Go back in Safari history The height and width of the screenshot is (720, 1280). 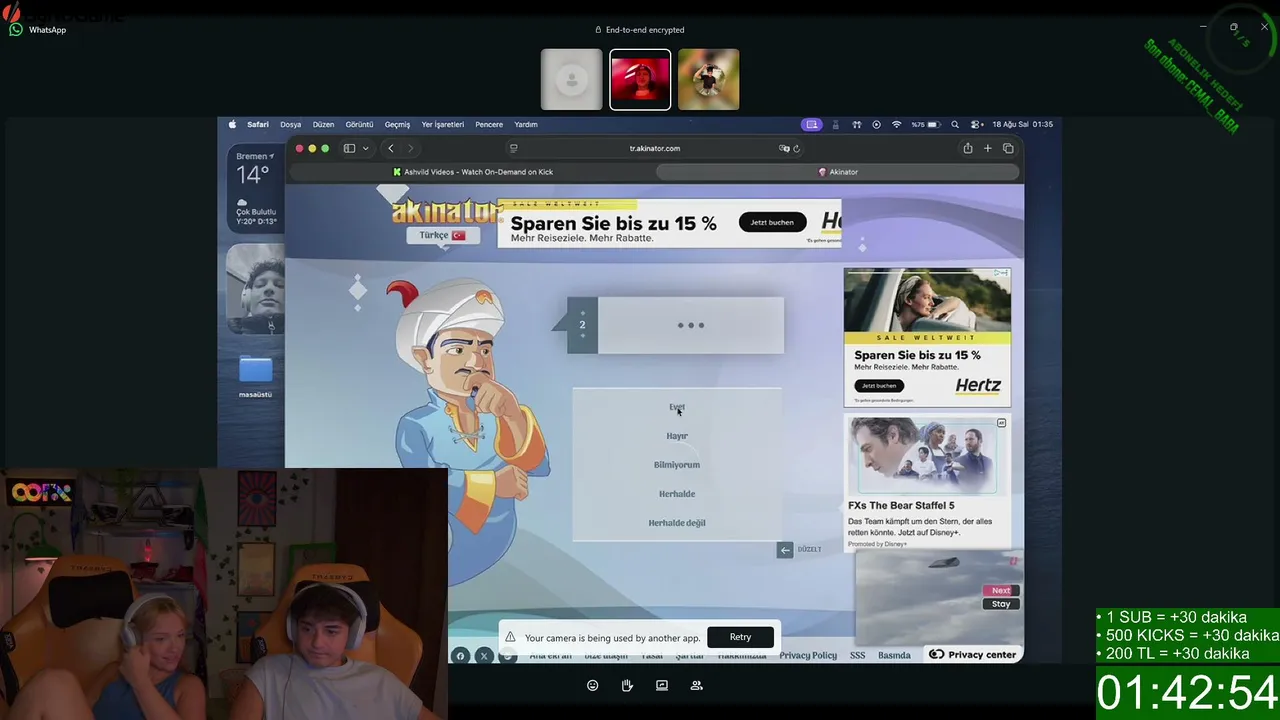coord(391,148)
